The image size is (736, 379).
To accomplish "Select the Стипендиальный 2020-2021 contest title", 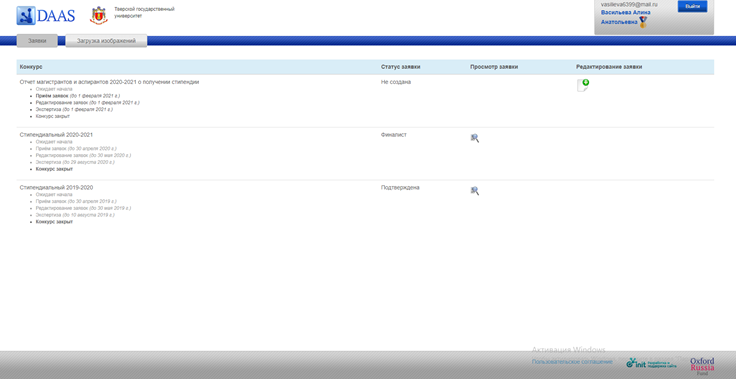I will (56, 135).
